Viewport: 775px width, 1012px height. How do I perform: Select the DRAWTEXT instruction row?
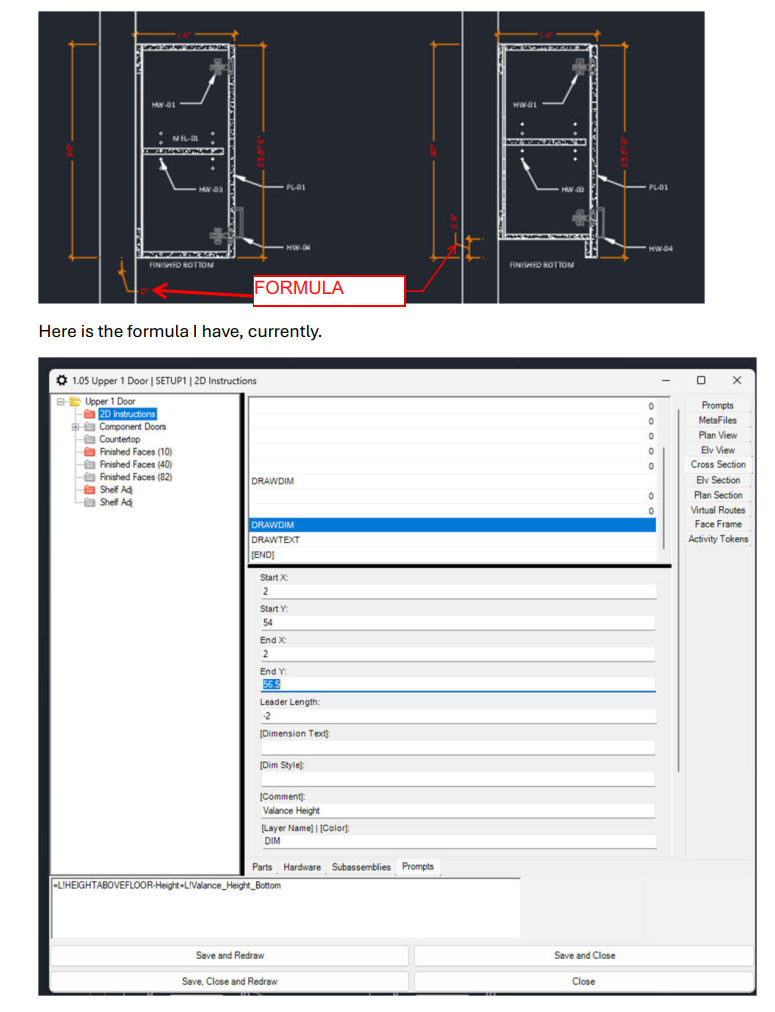(452, 540)
